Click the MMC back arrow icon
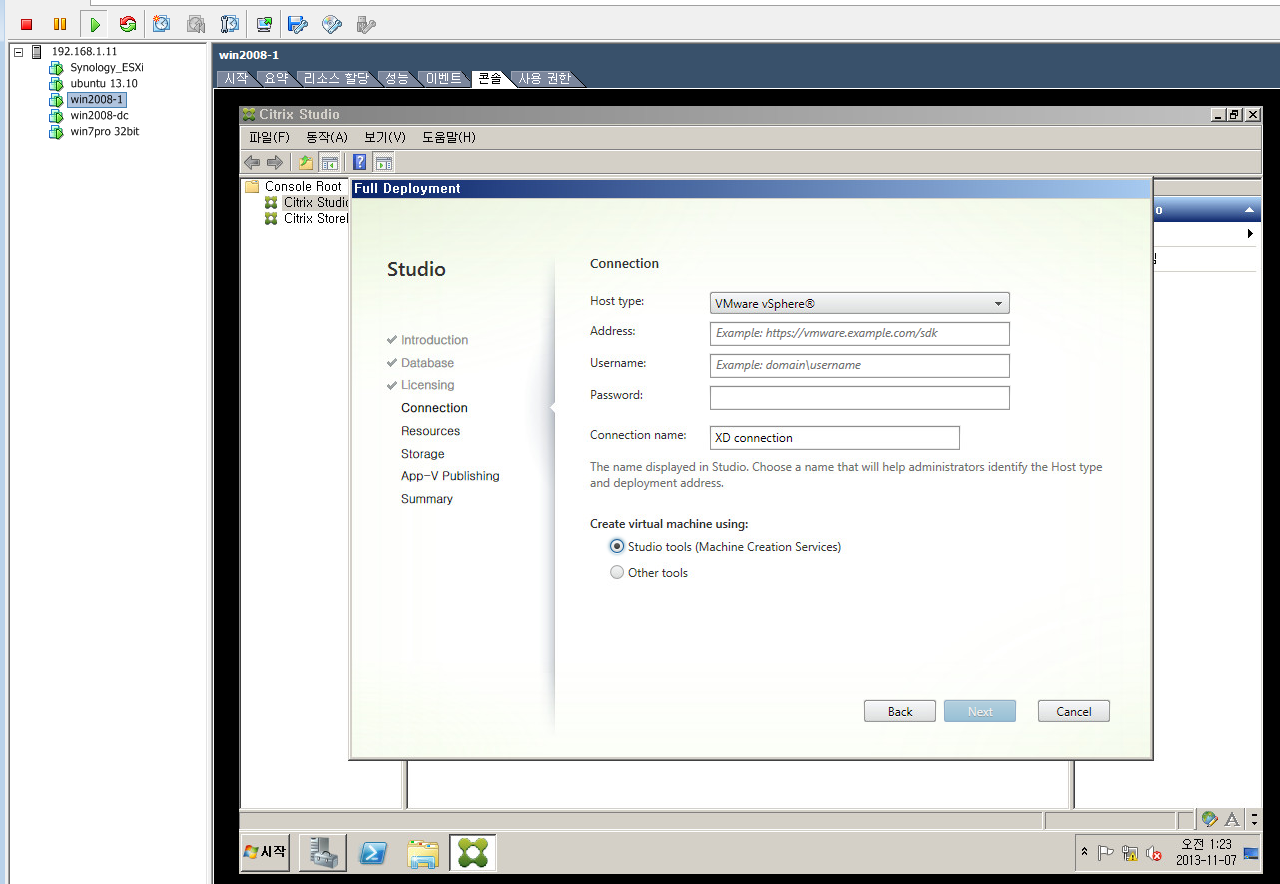This screenshot has height=884, width=1280. coord(252,162)
